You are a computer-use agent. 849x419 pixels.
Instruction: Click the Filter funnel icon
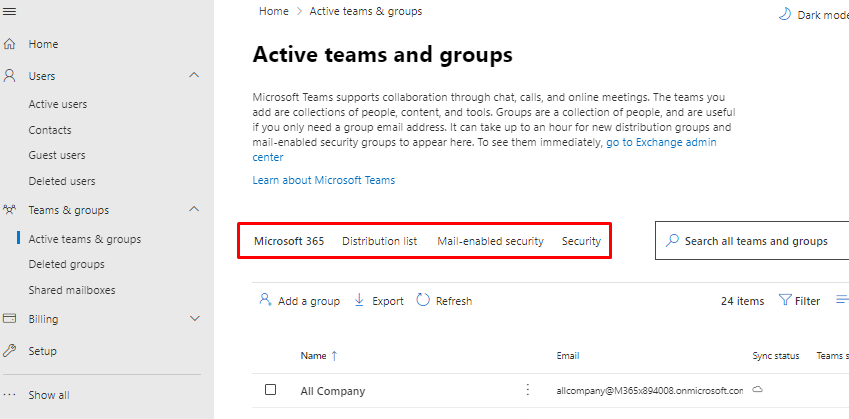coord(784,300)
